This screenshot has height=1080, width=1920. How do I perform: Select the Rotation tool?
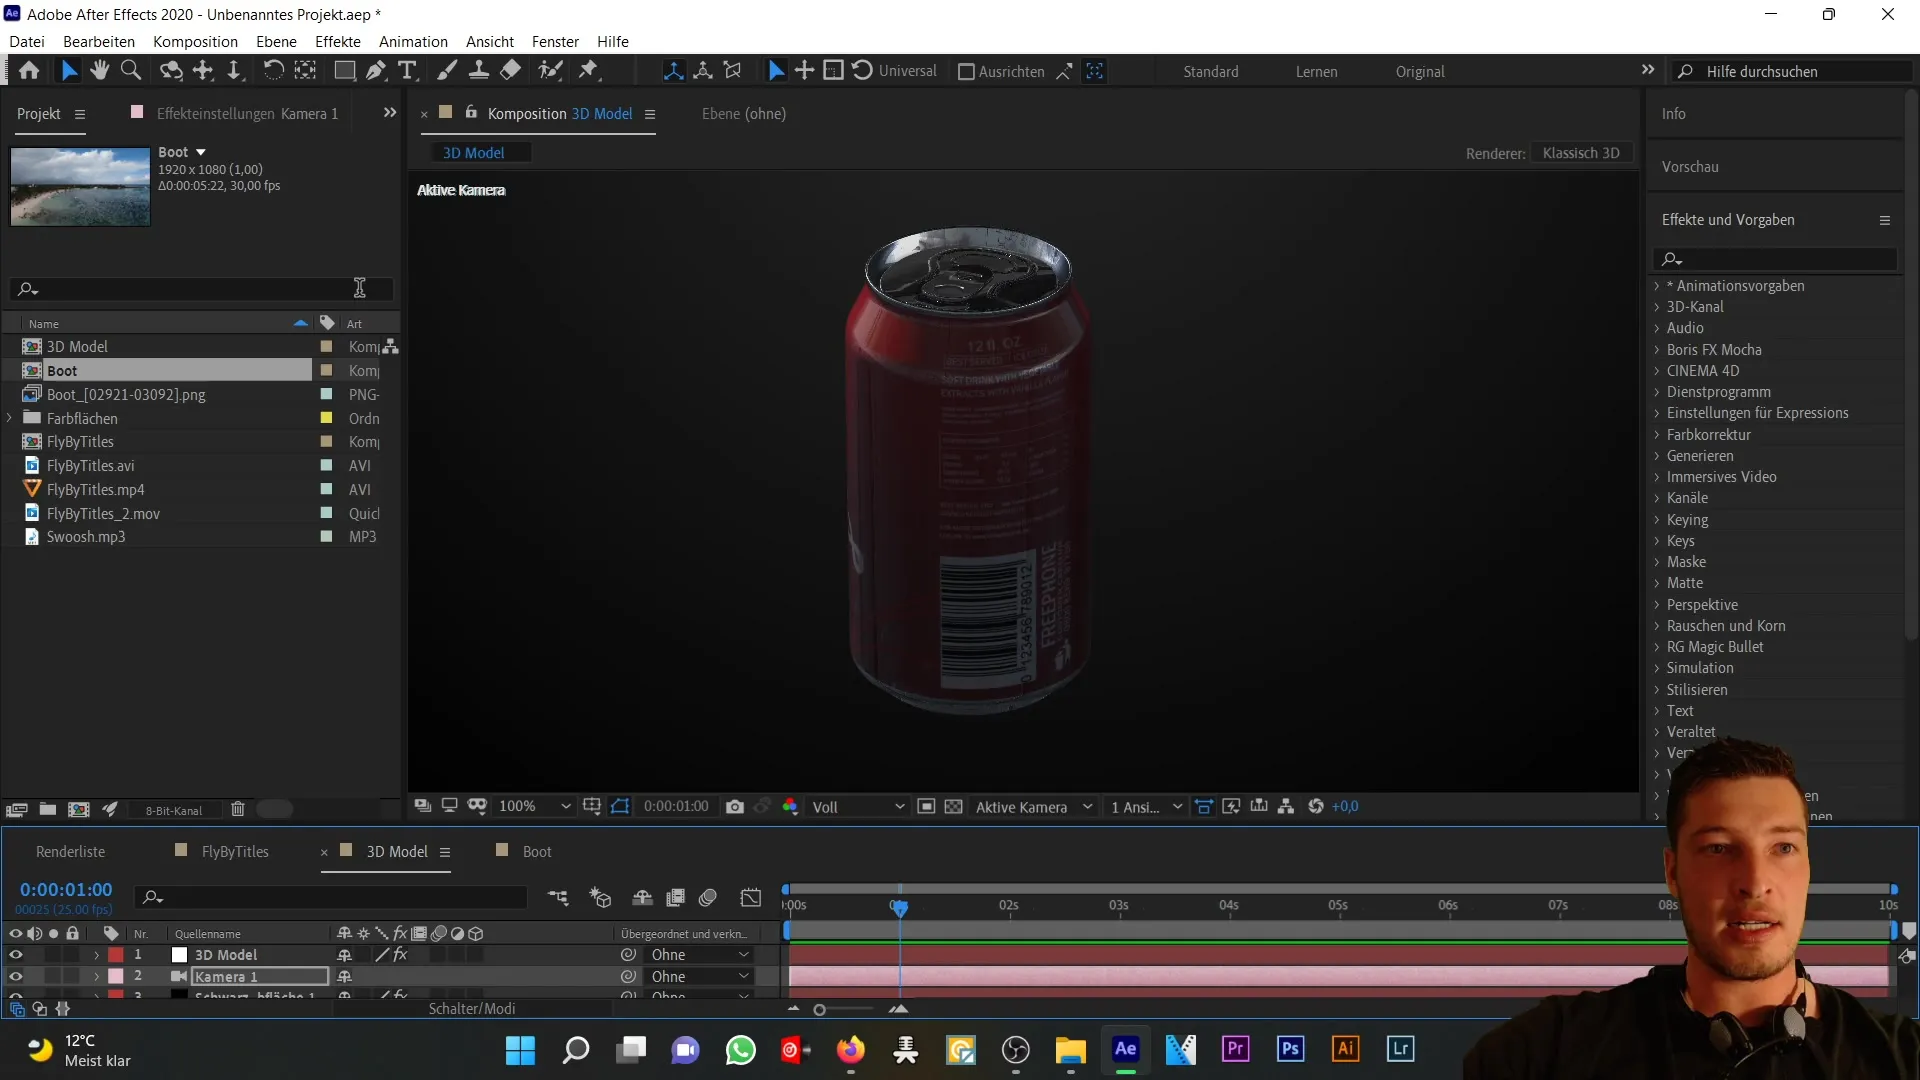coord(273,71)
